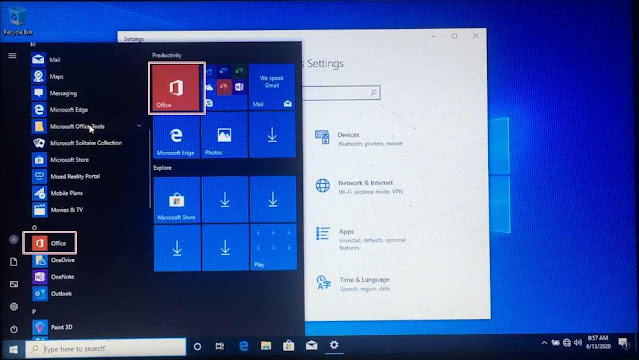
Task: Open Devices in Settings window
Action: click(x=359, y=139)
